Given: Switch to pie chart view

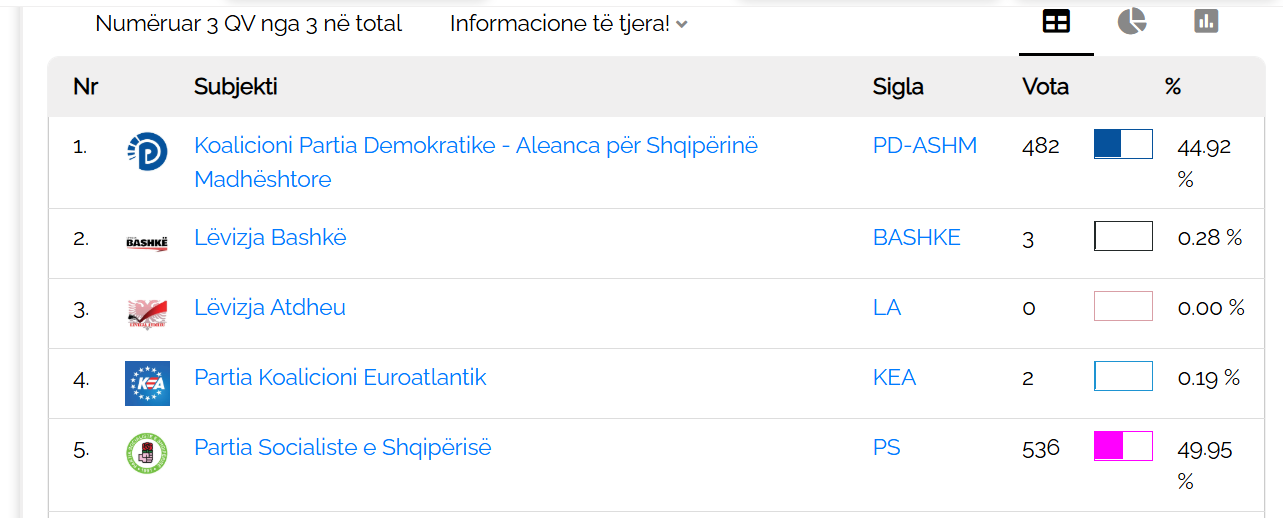Looking at the screenshot, I should [x=1131, y=21].
